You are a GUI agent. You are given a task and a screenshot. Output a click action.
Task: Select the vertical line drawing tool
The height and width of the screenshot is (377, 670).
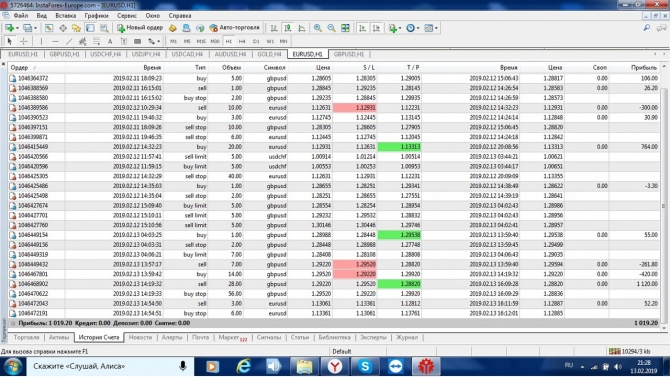pyautogui.click(x=41, y=41)
